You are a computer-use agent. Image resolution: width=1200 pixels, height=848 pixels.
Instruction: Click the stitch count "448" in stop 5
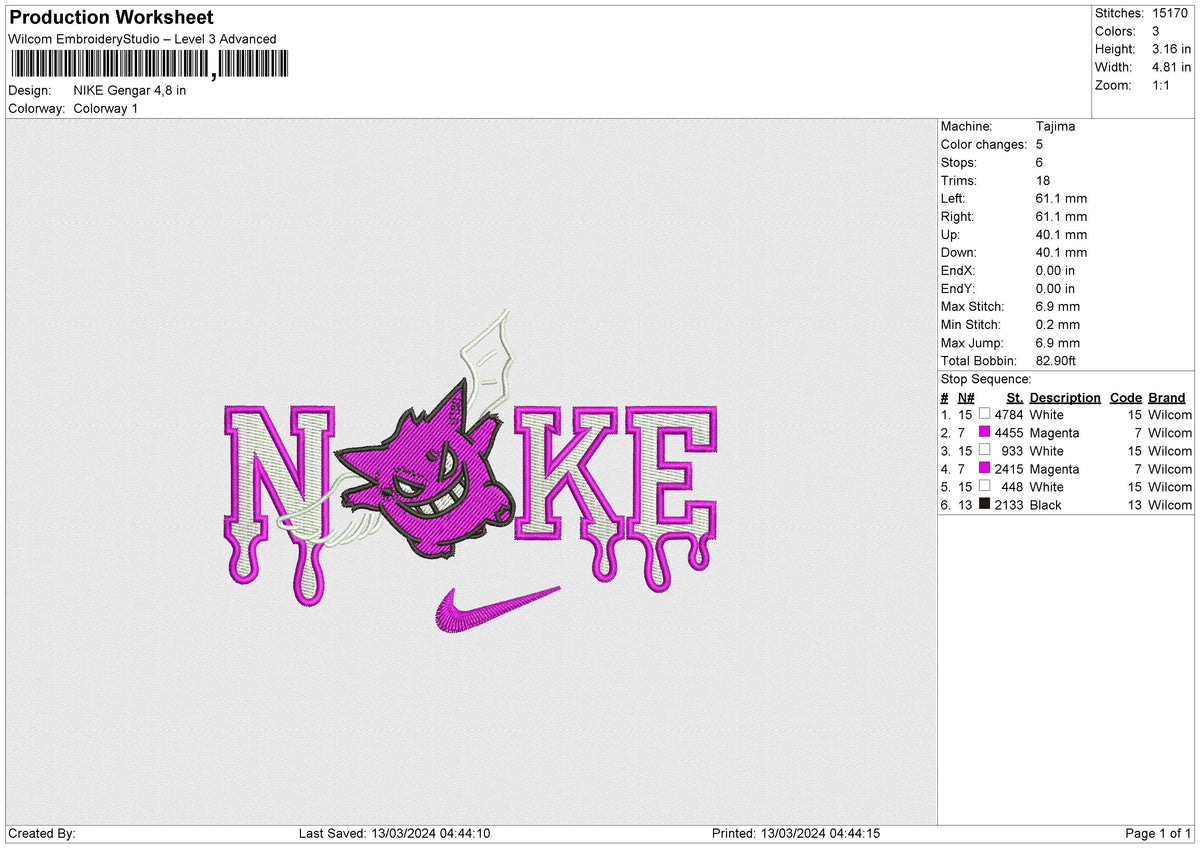1013,487
